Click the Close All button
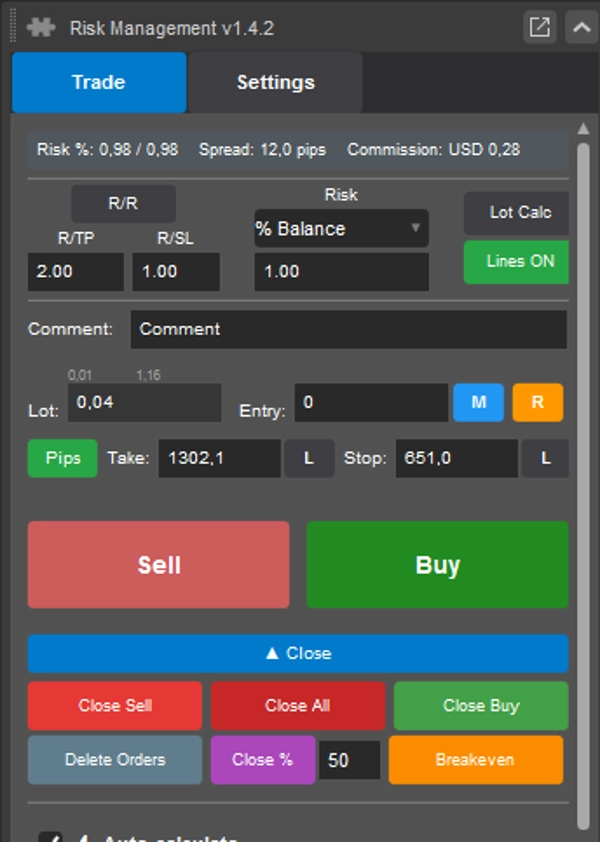Screen dimensions: 600x842 point(298,706)
